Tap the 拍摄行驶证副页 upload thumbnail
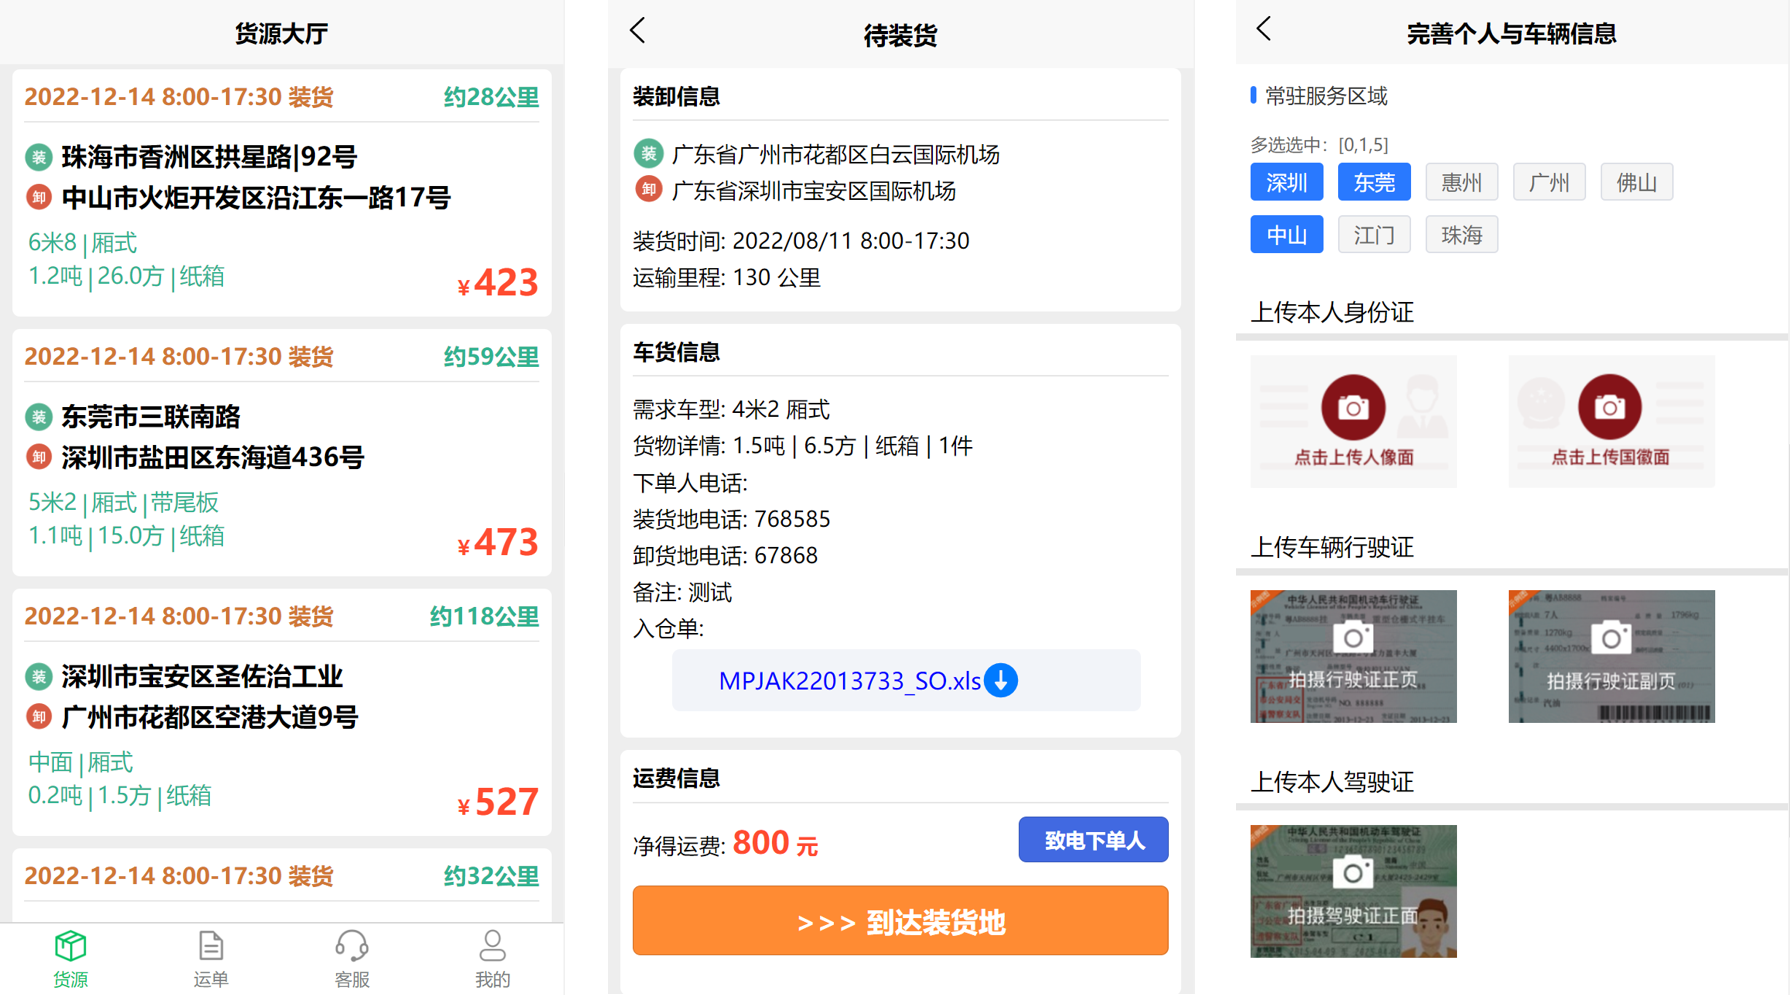 [1611, 655]
